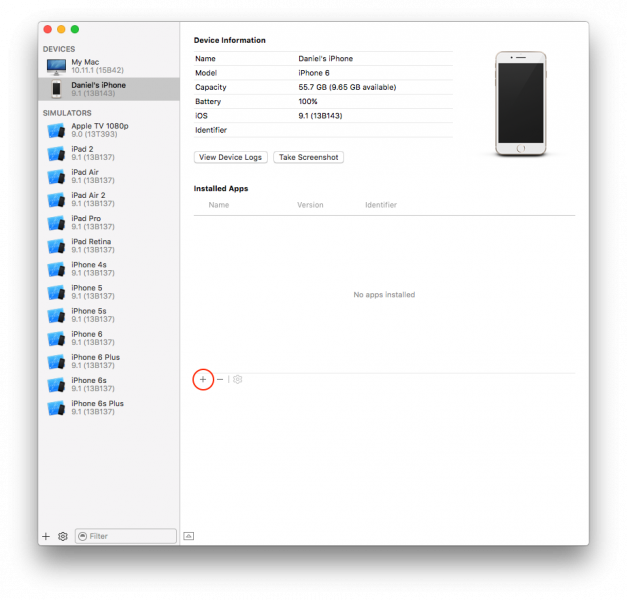Open View Device Logs
Screen dimensions: 627x600
(x=230, y=157)
